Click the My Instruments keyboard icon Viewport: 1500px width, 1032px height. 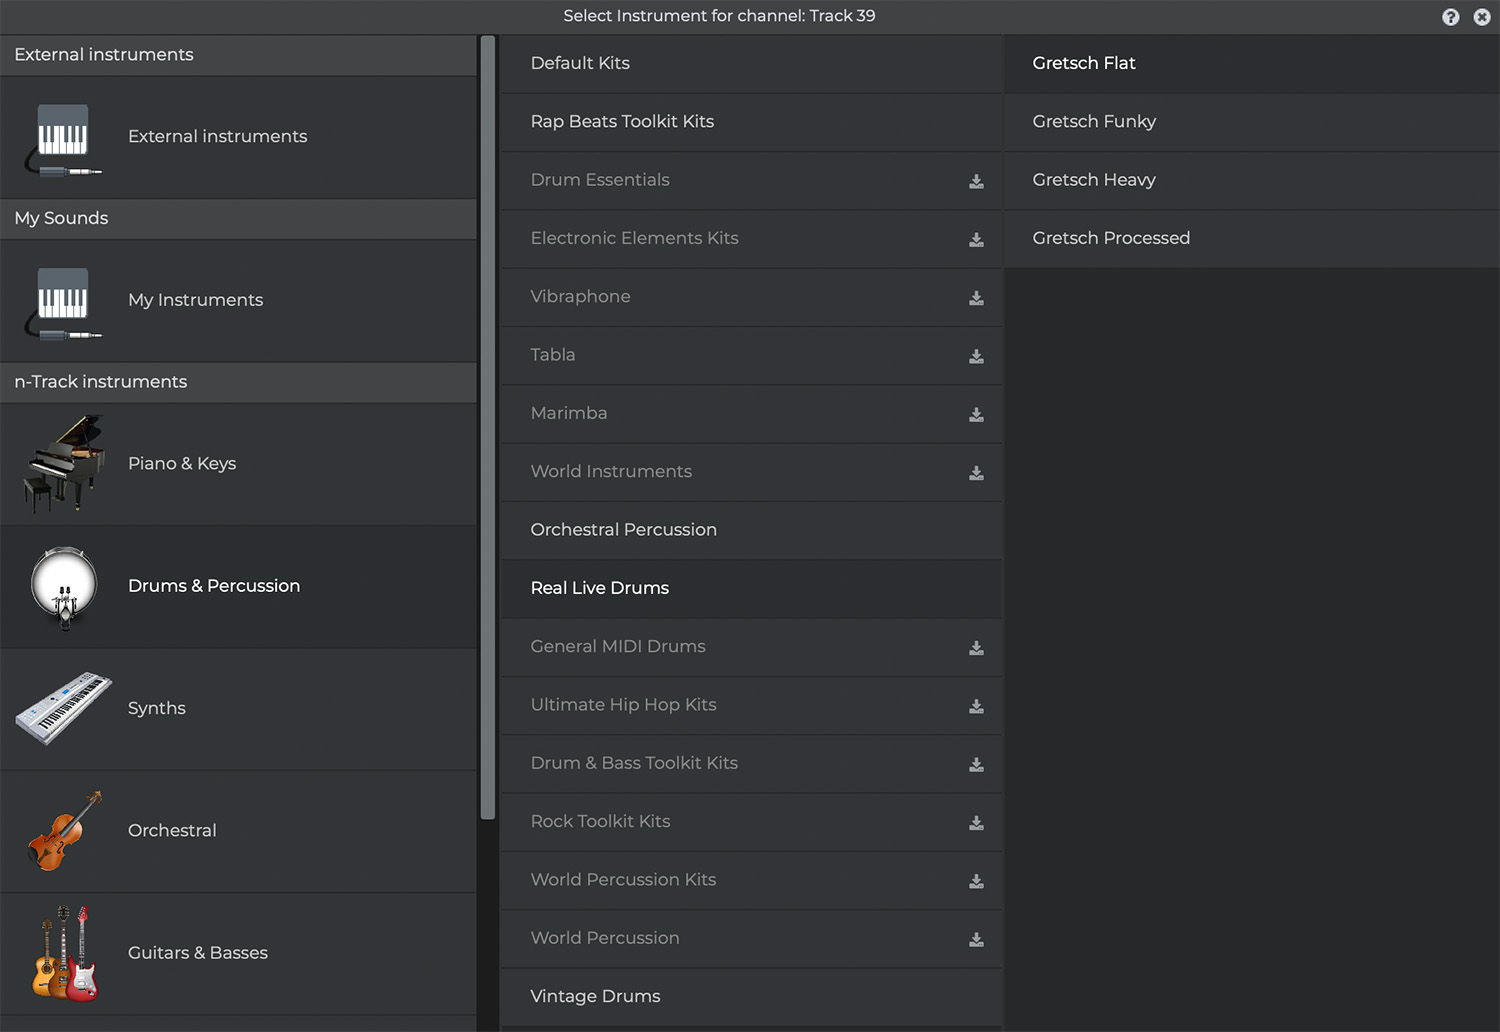(65, 302)
